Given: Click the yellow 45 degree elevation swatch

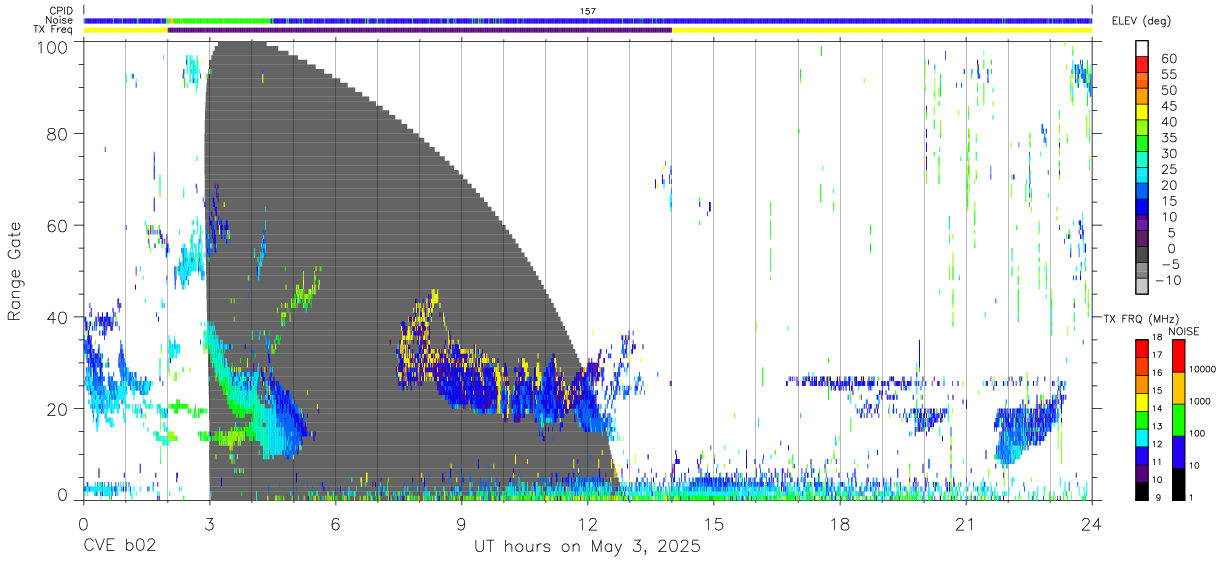Looking at the screenshot, I should click(1143, 113).
